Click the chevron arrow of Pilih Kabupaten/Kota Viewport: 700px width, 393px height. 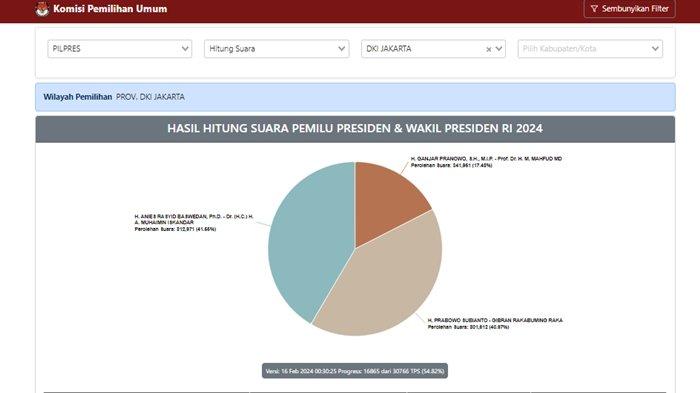click(x=655, y=49)
